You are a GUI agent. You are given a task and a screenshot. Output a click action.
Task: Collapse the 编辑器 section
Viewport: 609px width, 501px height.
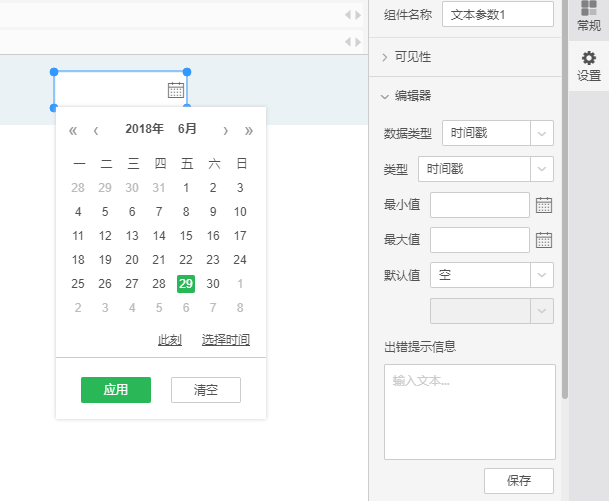click(406, 96)
